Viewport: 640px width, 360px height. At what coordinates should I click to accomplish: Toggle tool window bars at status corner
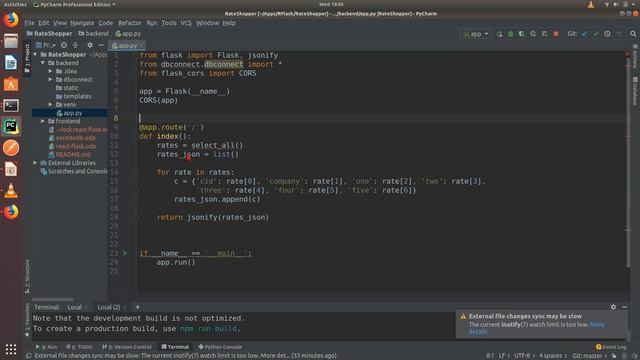pos(29,356)
